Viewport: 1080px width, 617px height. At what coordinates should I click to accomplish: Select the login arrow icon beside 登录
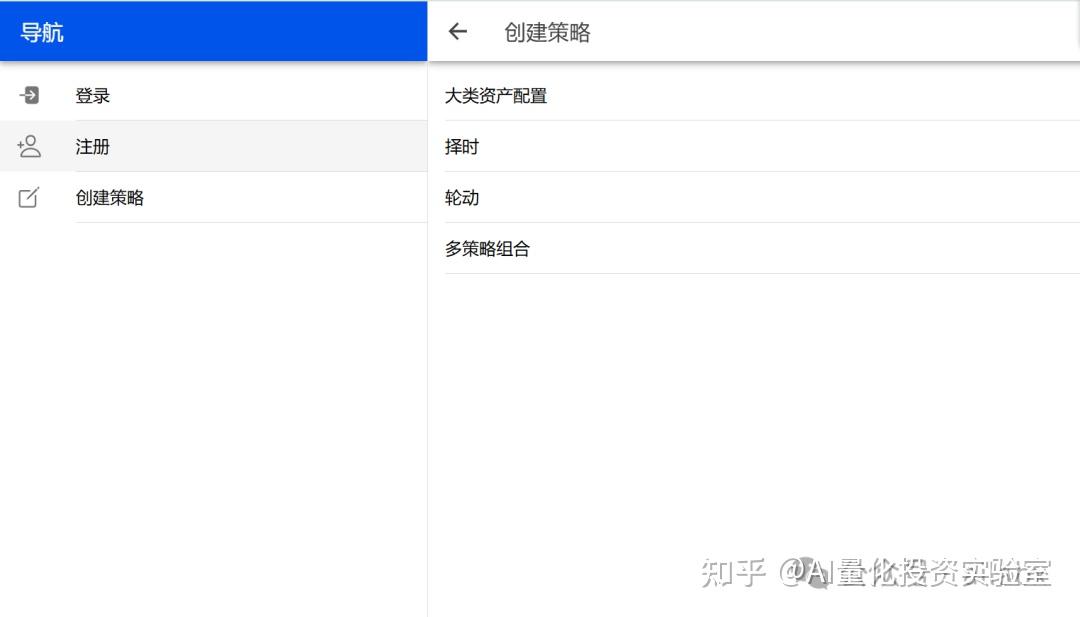pos(30,95)
